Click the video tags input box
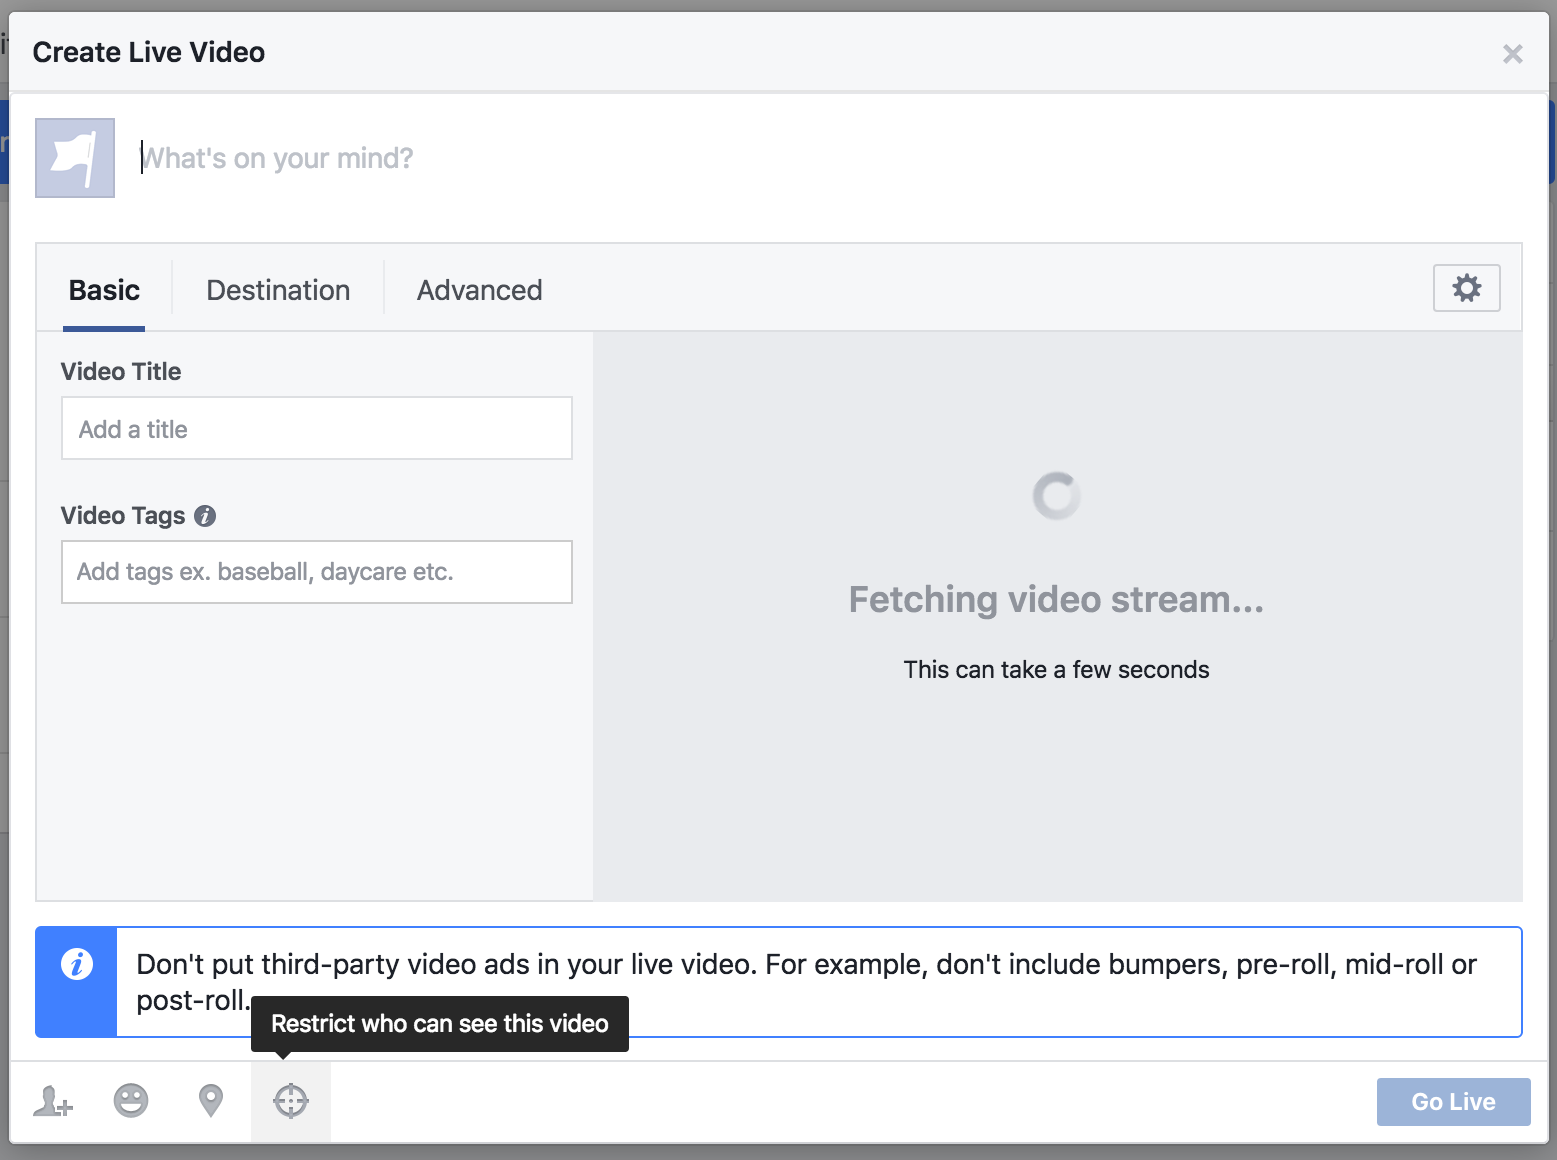Screen dimensions: 1557x1160 (x=316, y=571)
